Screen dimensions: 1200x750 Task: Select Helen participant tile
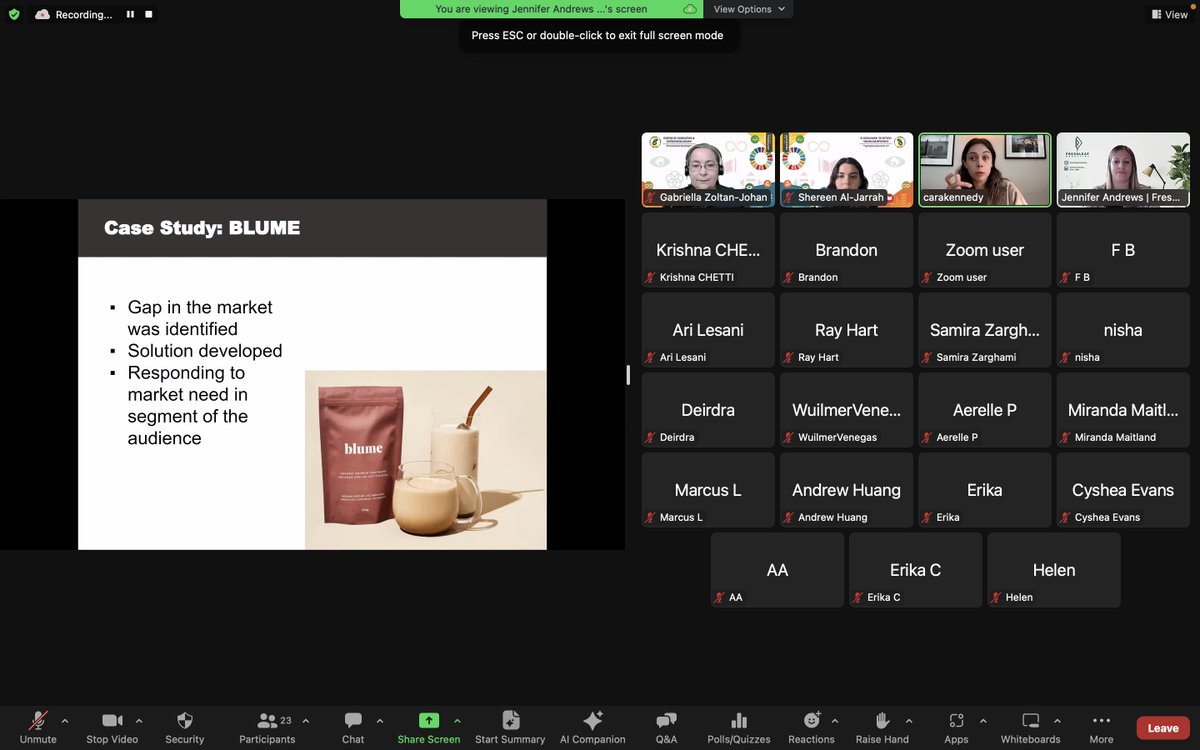pyautogui.click(x=1054, y=570)
